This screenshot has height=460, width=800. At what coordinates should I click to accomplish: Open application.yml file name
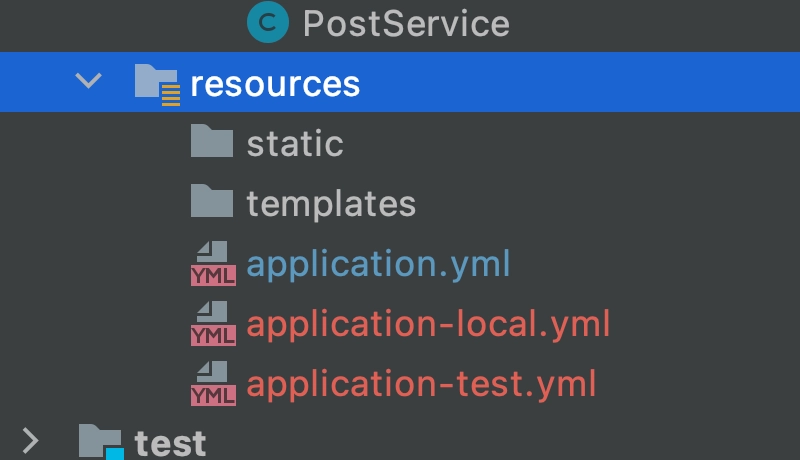click(x=378, y=264)
